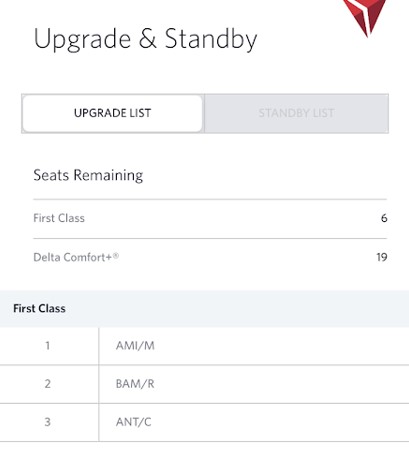This screenshot has height=470, width=409.
Task: Click the First Class label under Seats Remaining
Action: click(59, 218)
